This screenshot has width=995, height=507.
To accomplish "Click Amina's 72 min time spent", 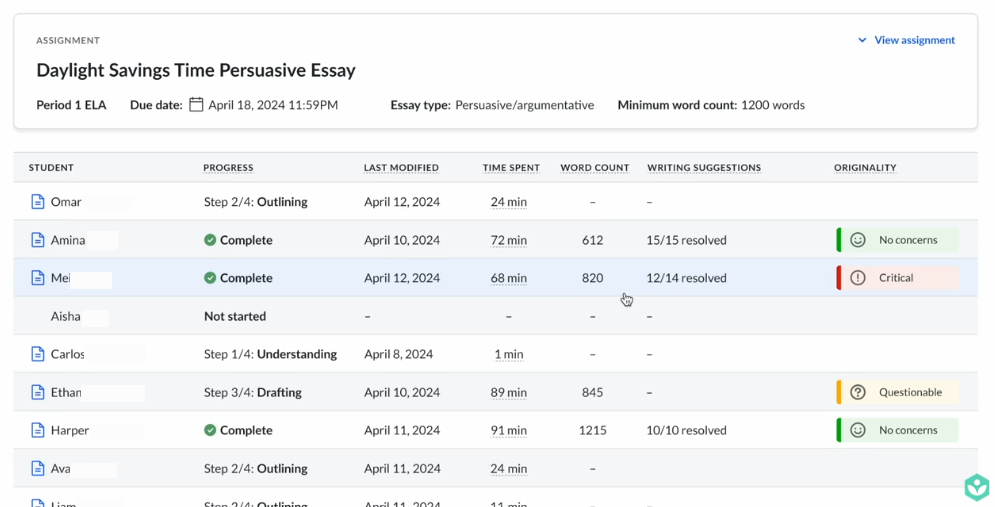I will [508, 240].
